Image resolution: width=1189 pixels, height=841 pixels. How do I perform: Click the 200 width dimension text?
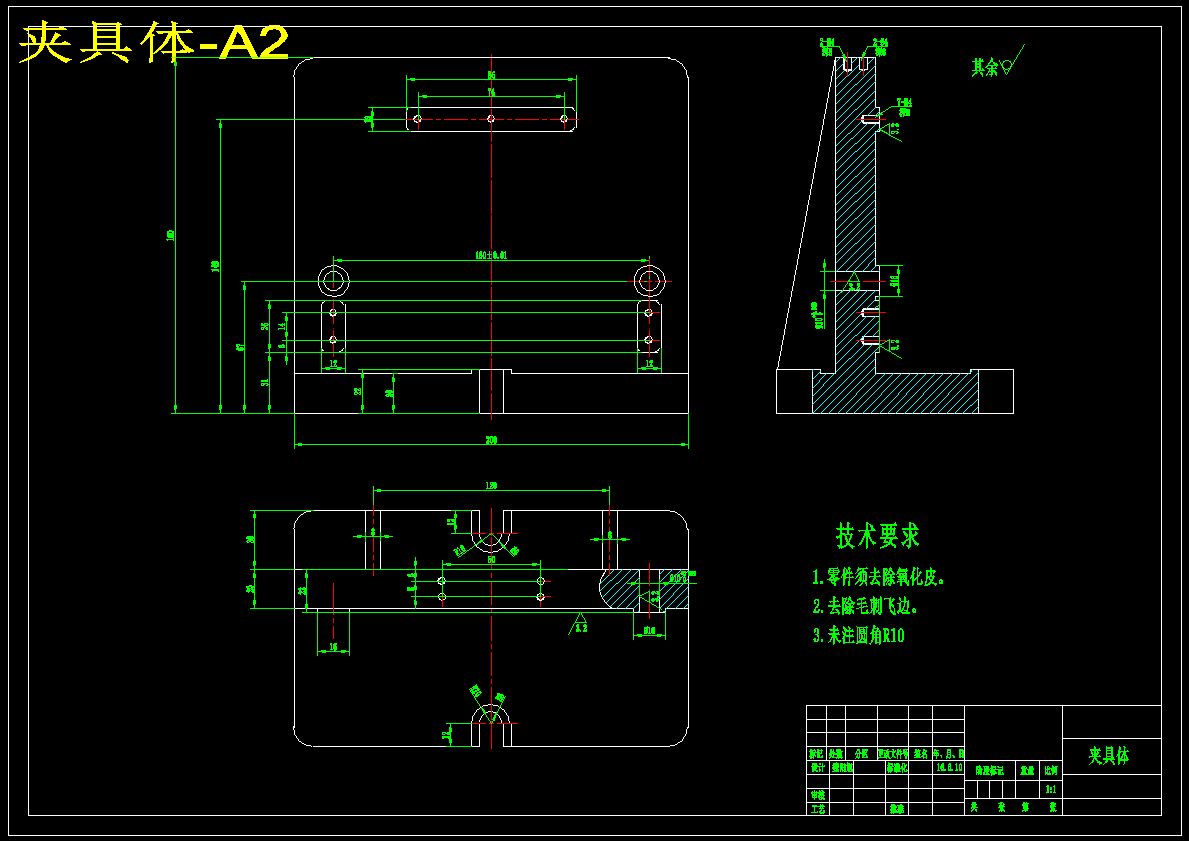coord(491,440)
